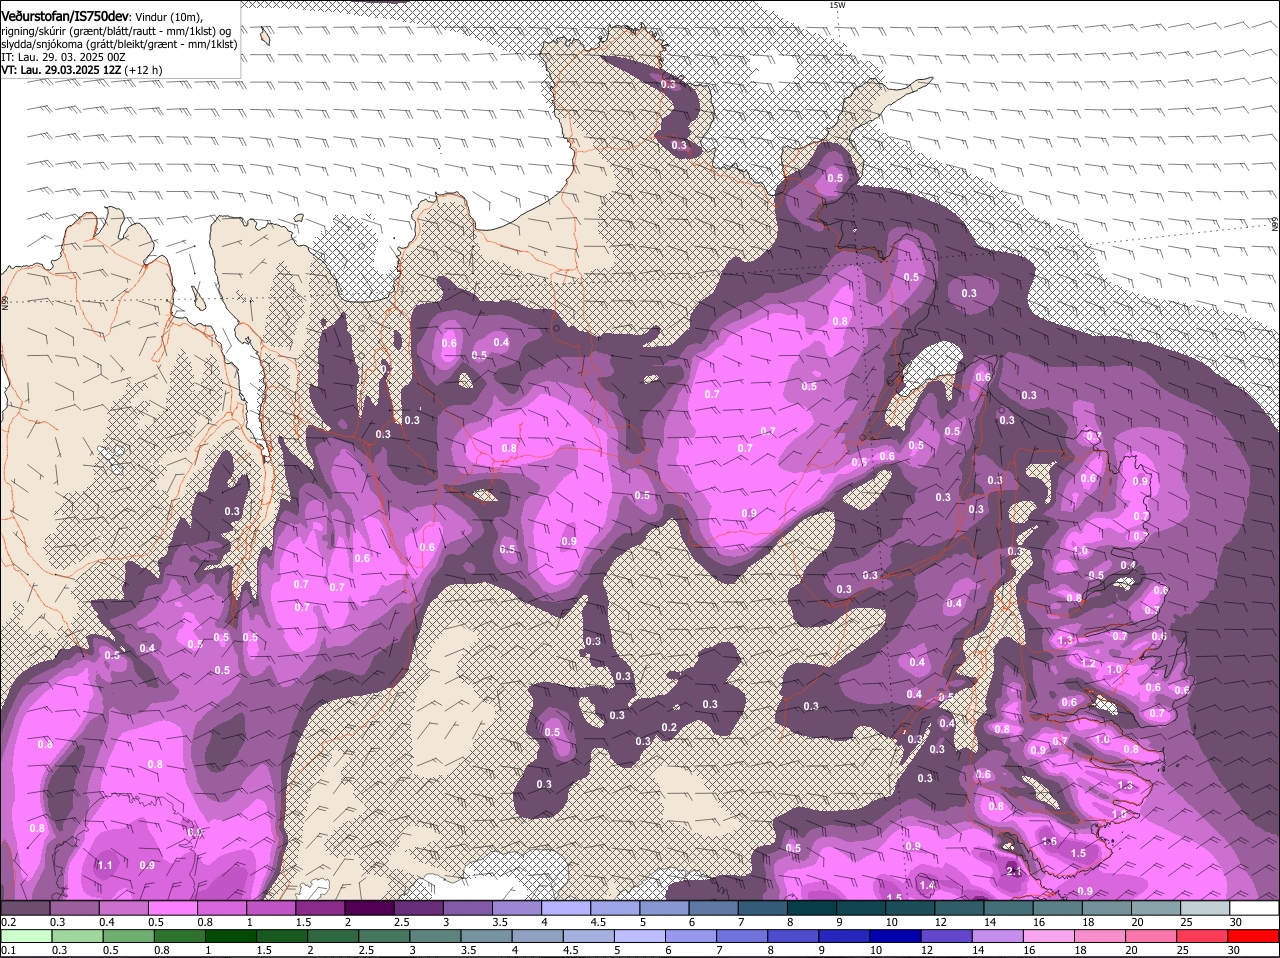
Task: Click the VT: Lau. 29.03.2025 12Z (+12 h) line
Action: (x=81, y=70)
